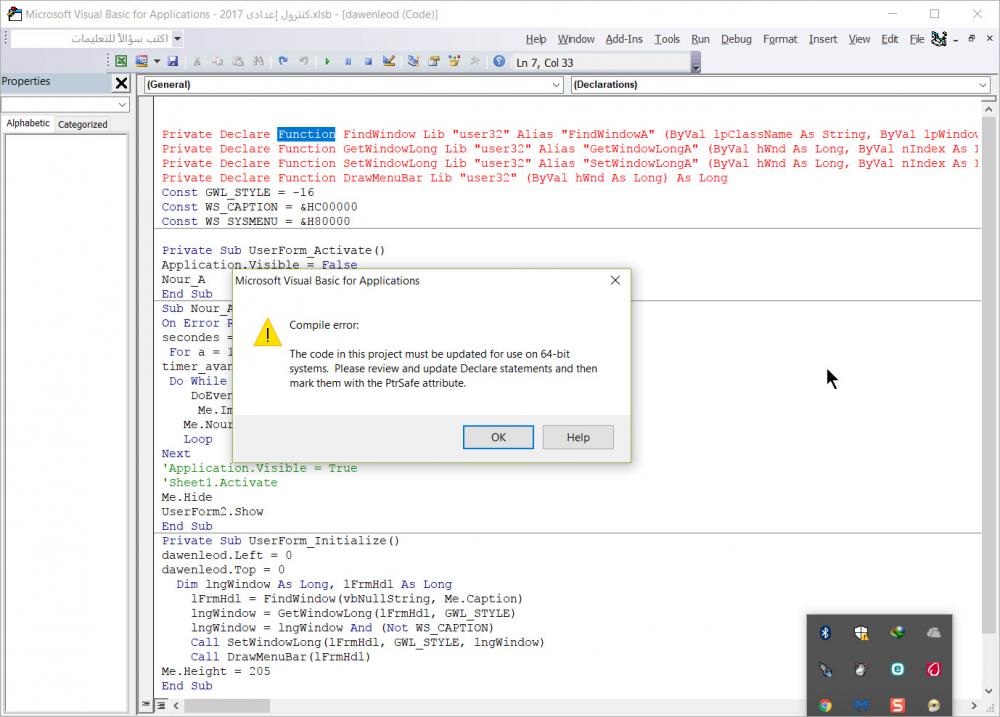
Task: Open the Insert menu
Action: click(x=823, y=39)
